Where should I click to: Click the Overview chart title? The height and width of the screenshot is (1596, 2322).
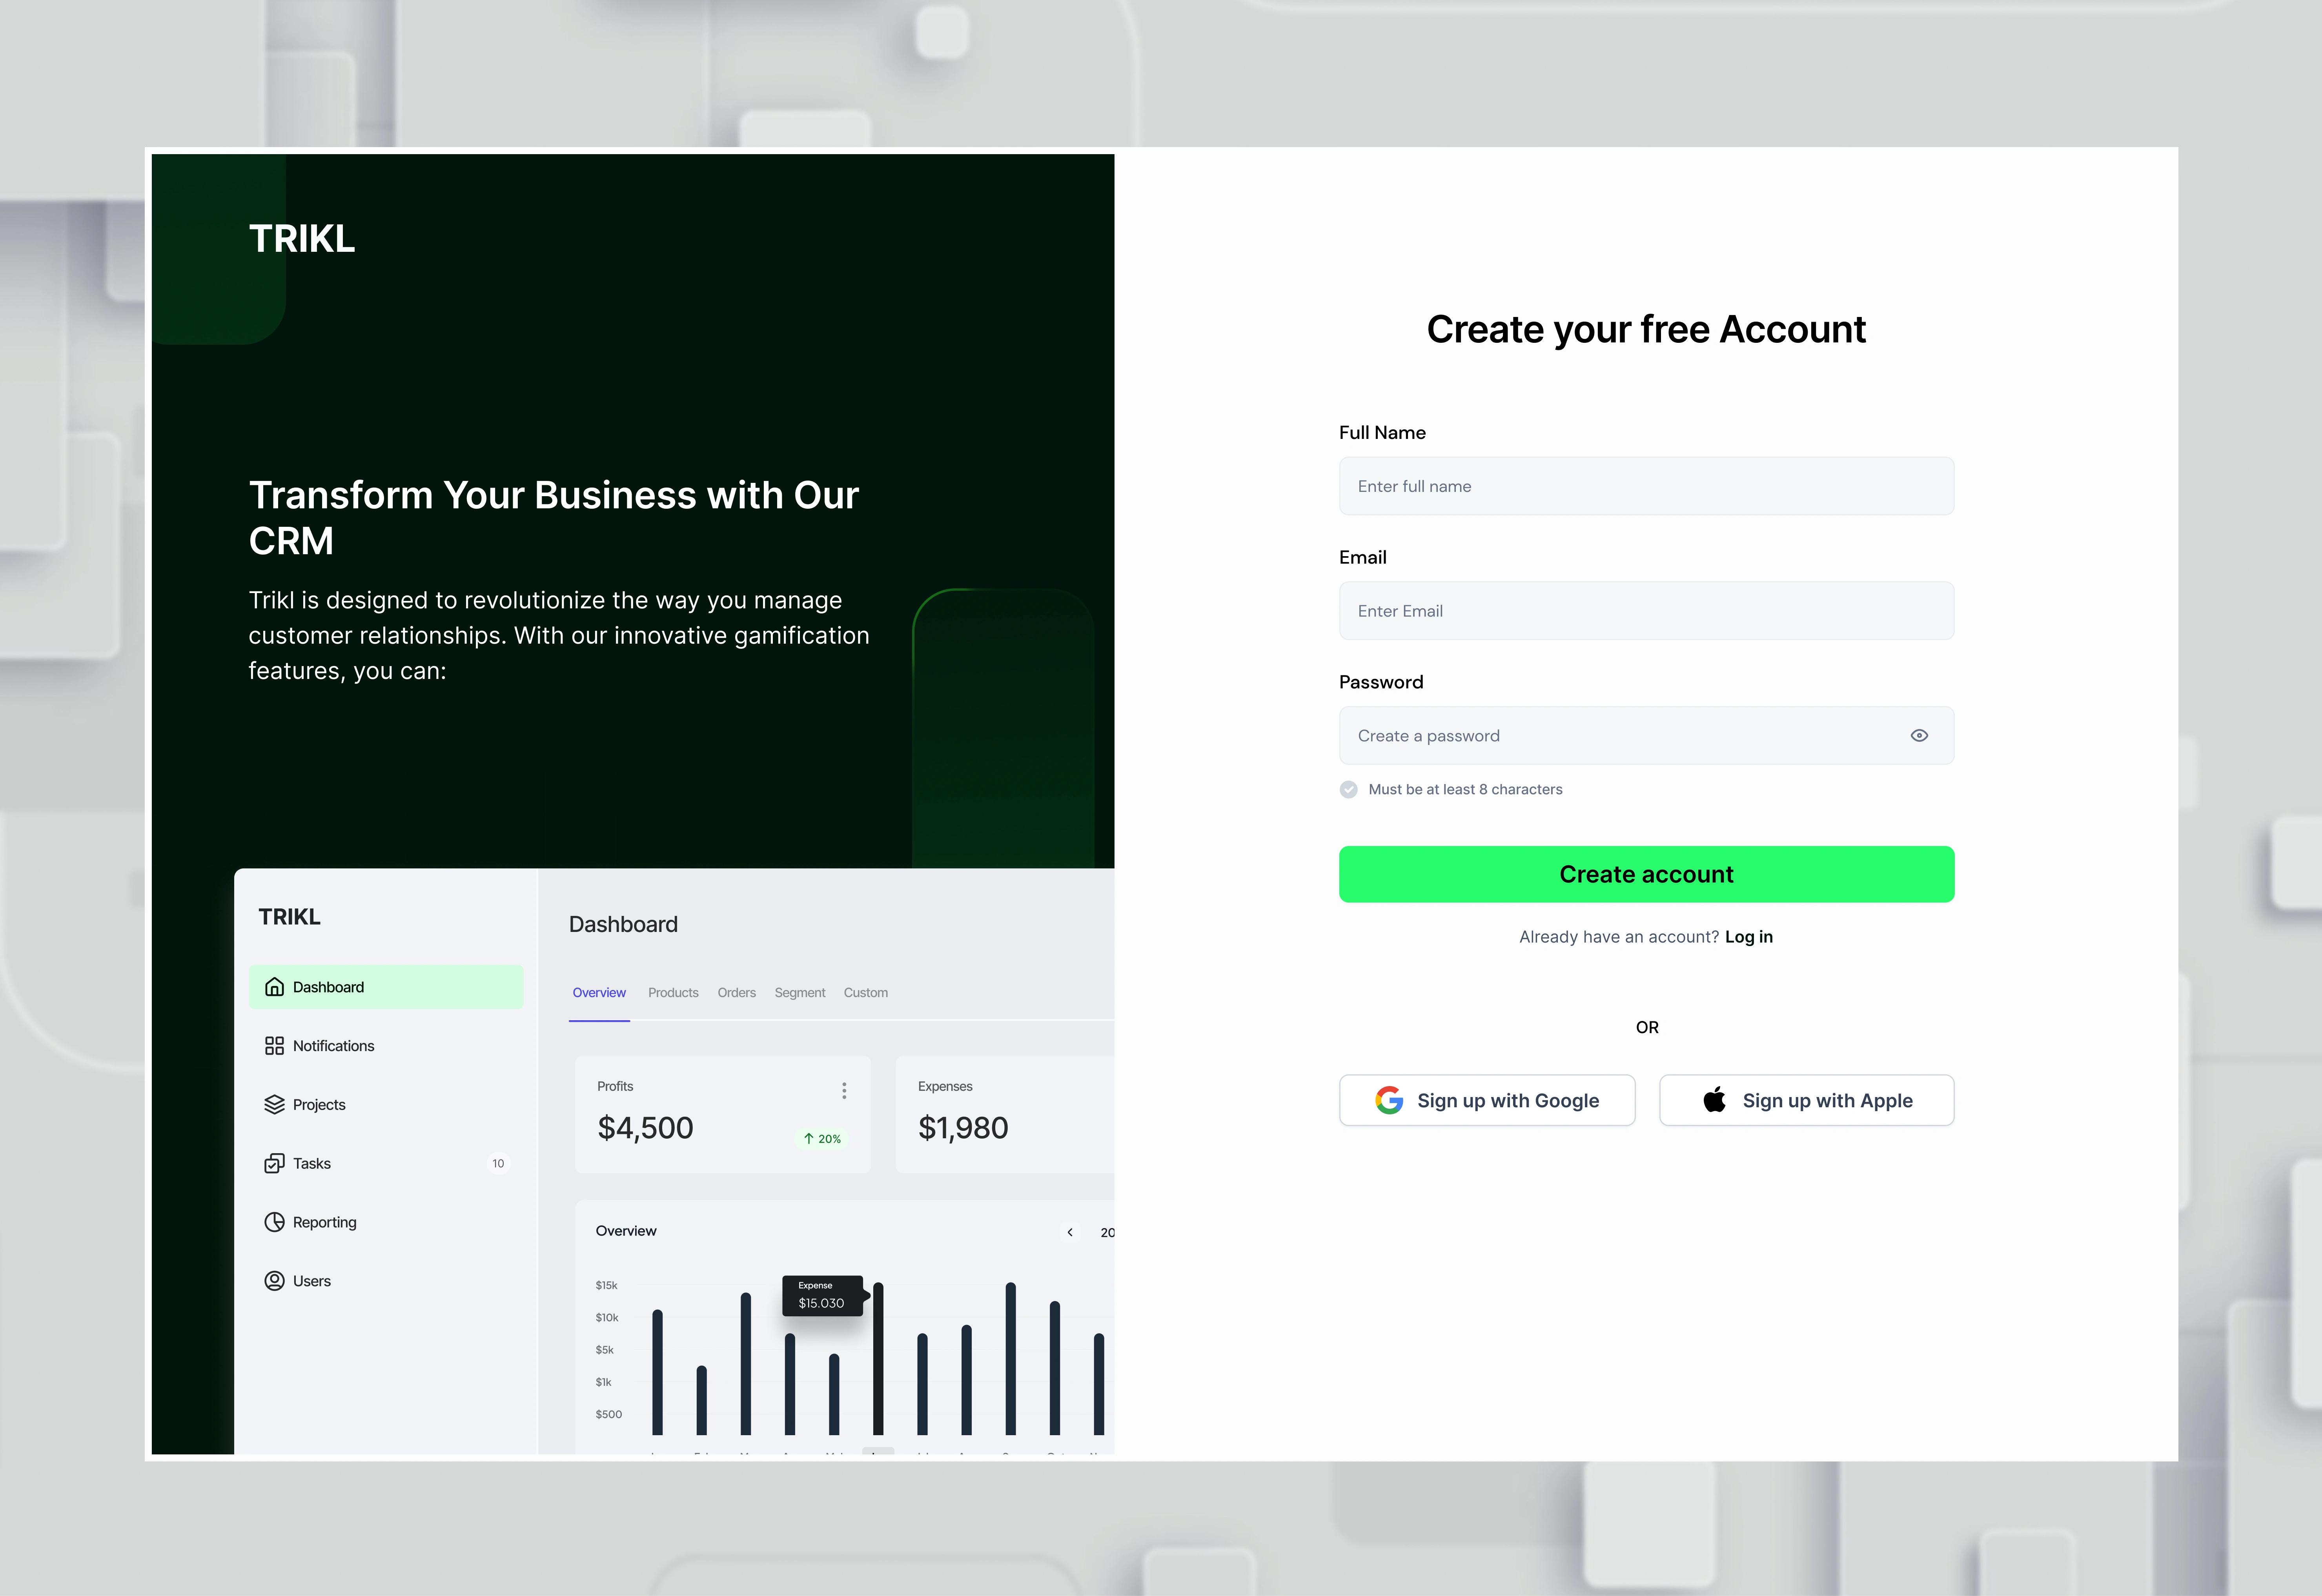click(x=626, y=1231)
